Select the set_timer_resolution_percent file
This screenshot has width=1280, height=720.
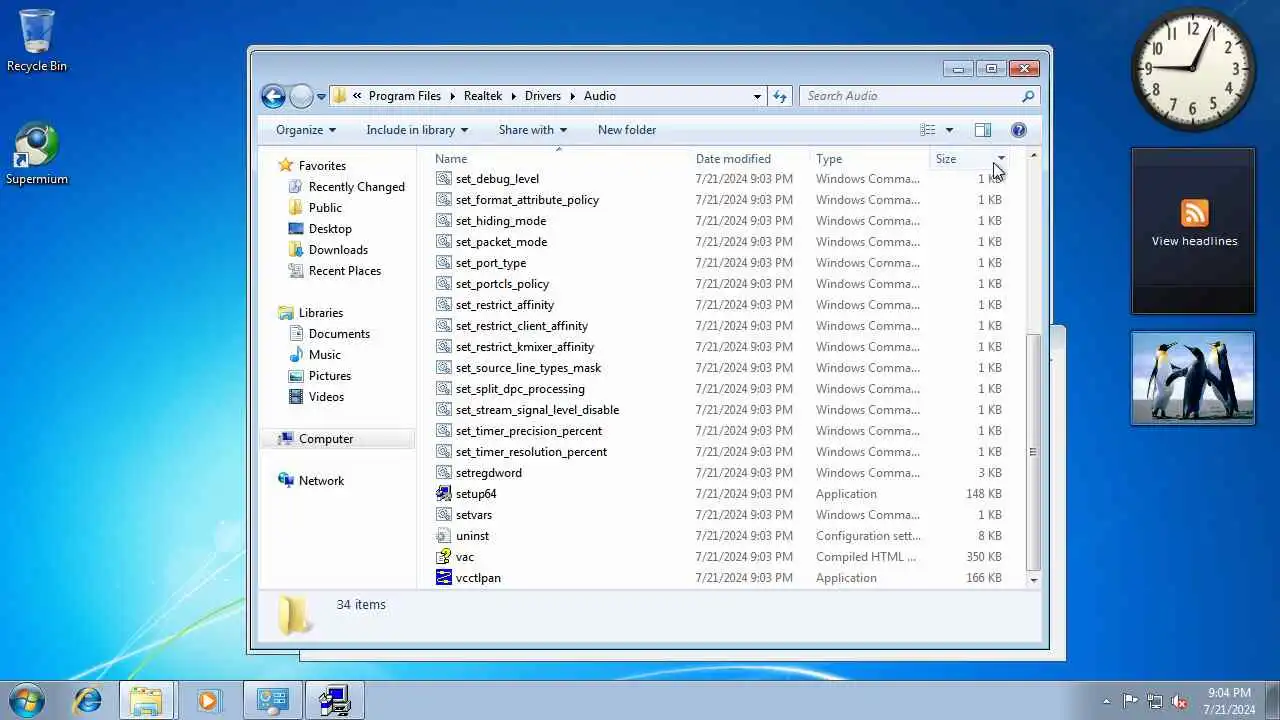(x=531, y=452)
